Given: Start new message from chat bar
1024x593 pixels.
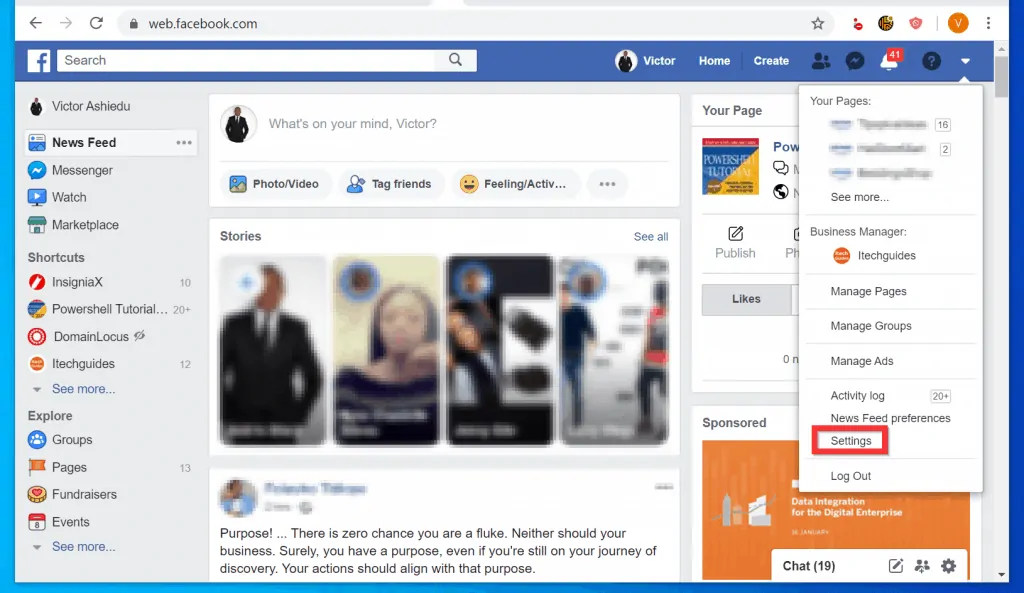Looking at the screenshot, I should 896,566.
